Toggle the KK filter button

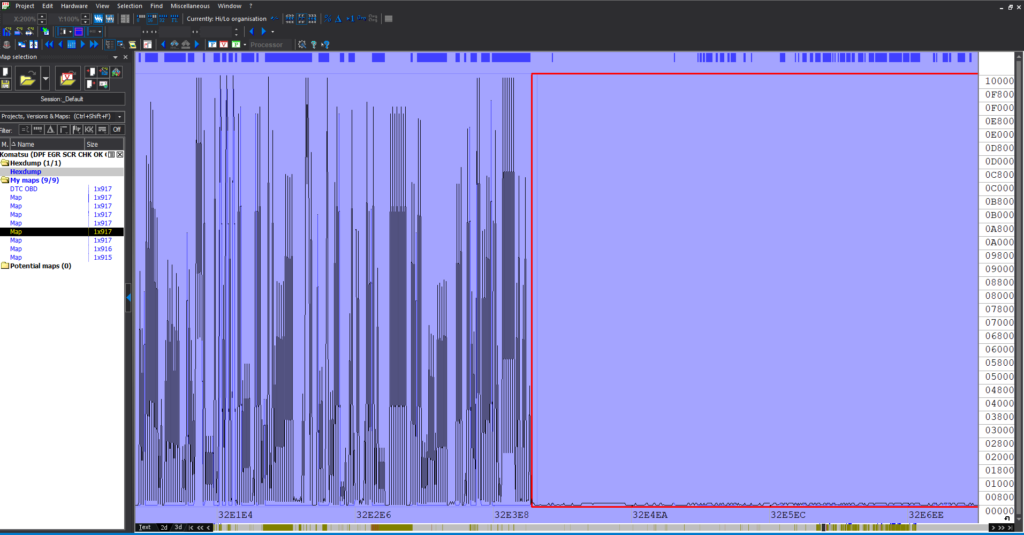tap(89, 130)
